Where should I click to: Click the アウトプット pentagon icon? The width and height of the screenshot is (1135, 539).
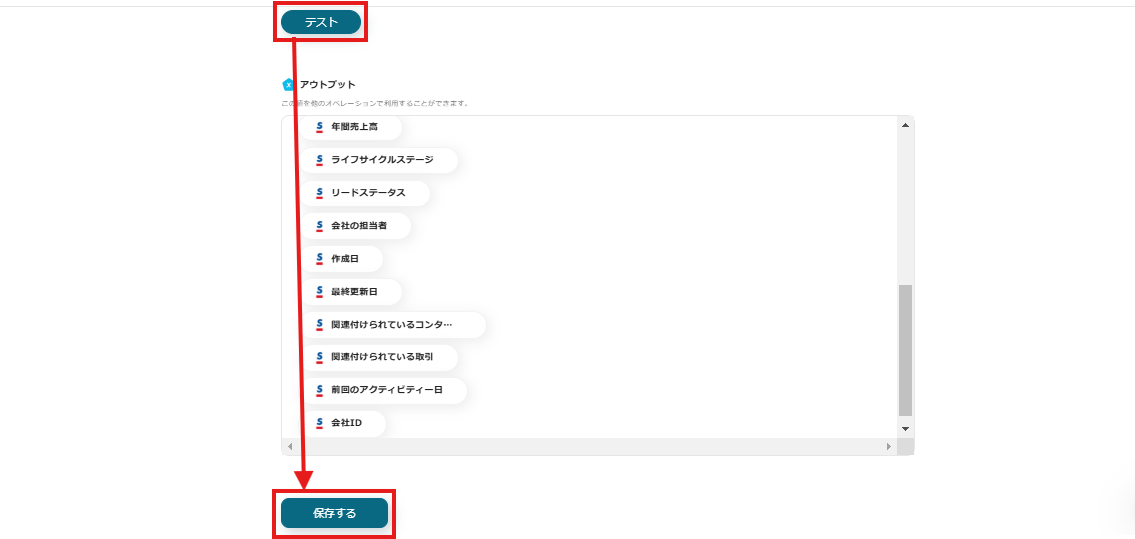(289, 85)
